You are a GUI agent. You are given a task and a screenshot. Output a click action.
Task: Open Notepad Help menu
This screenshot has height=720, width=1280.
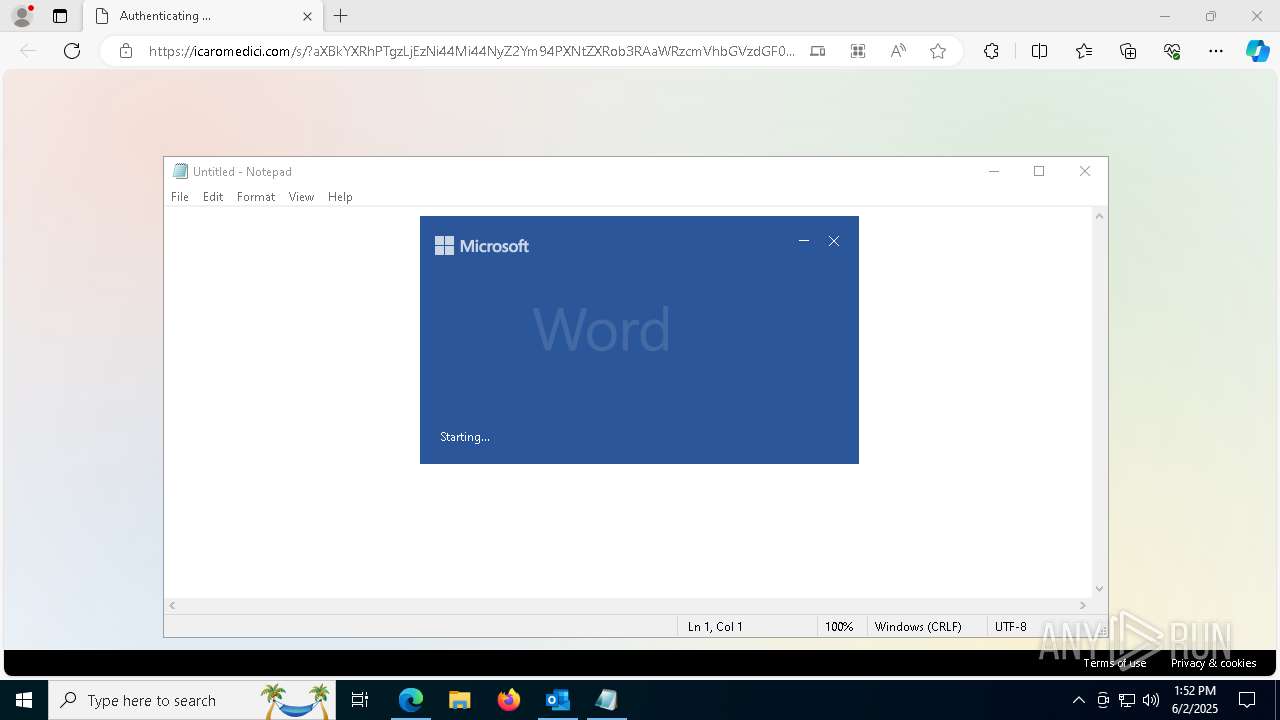[x=340, y=197]
